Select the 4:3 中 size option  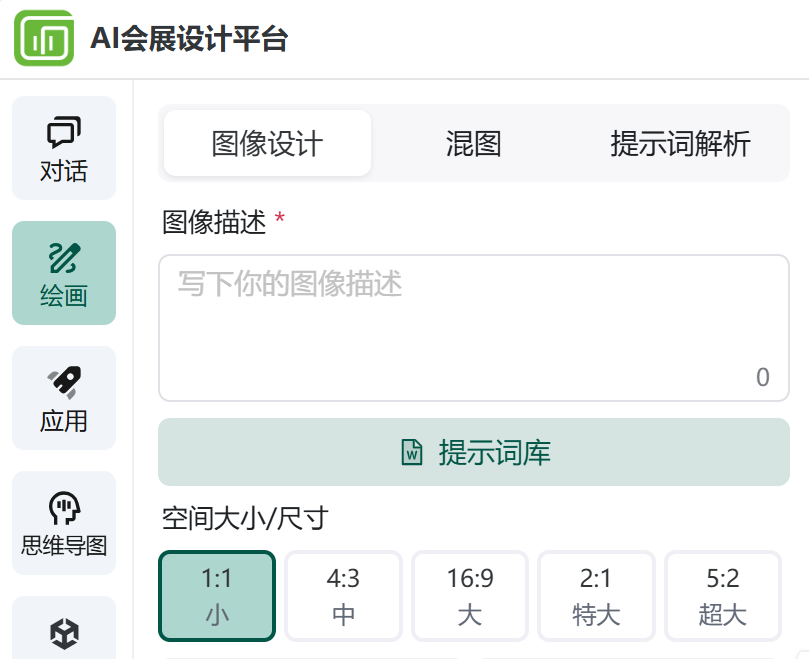[x=343, y=596]
